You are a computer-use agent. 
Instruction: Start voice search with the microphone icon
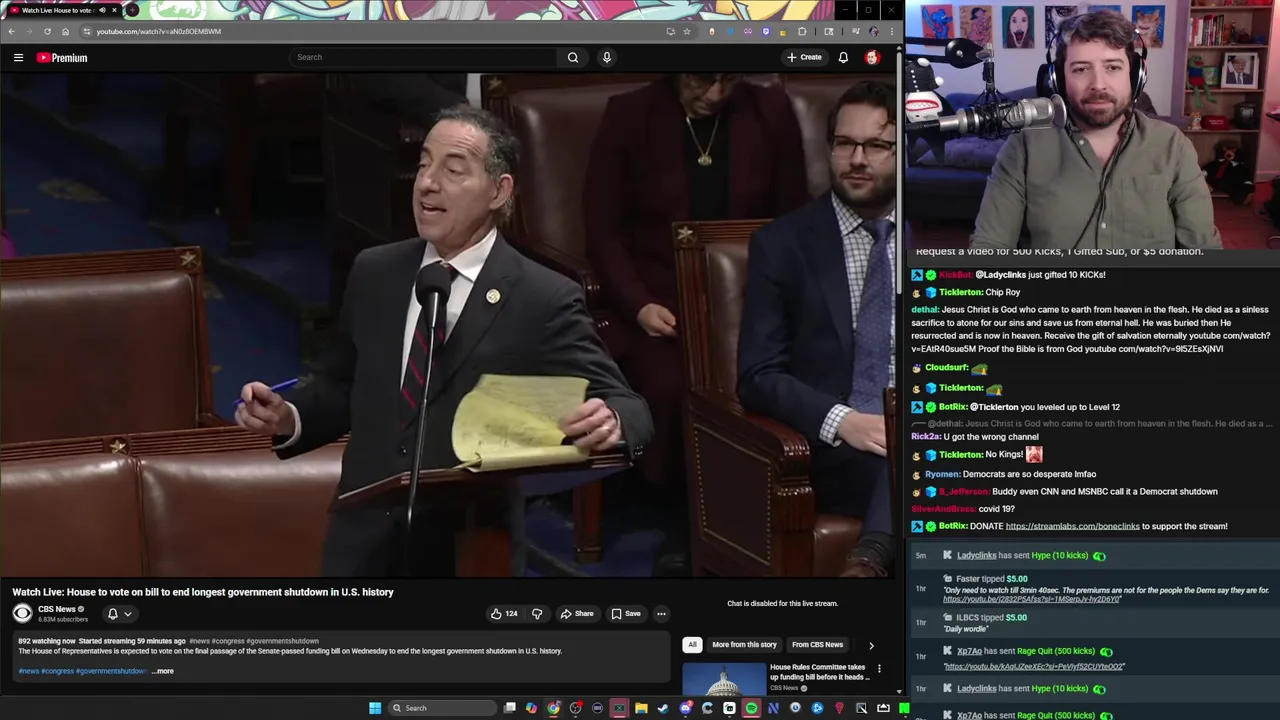click(606, 57)
